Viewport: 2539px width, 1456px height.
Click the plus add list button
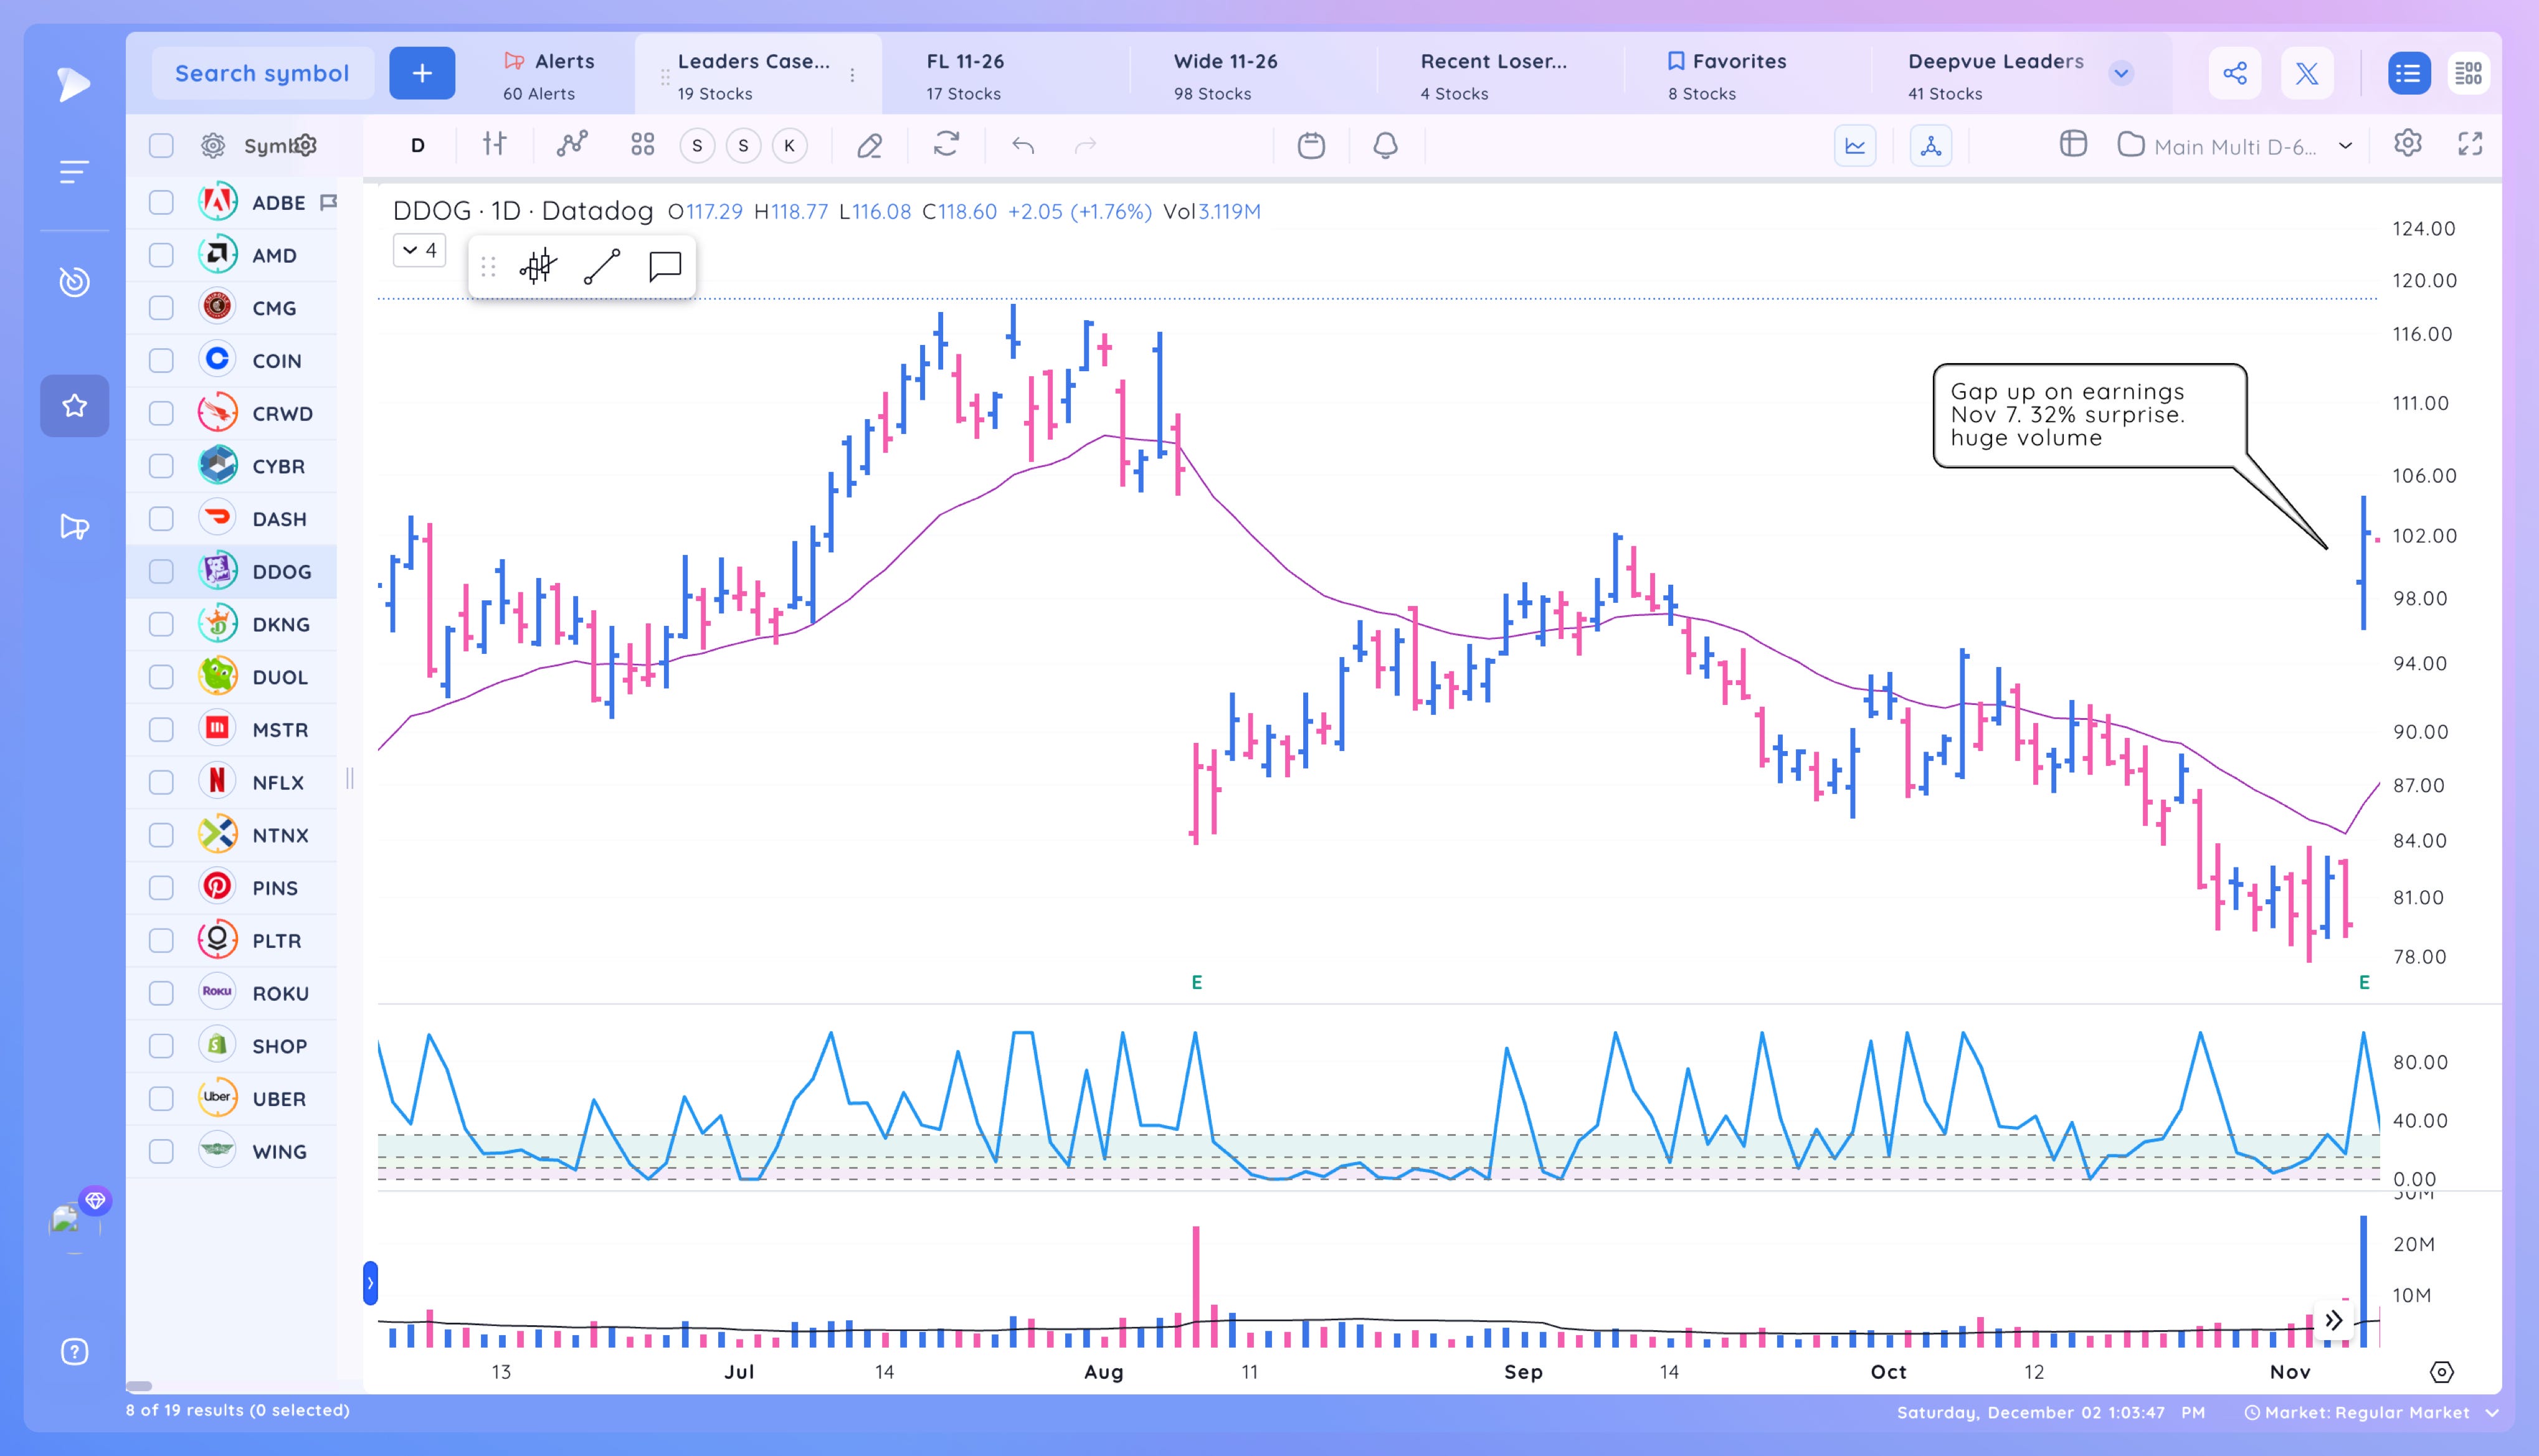click(x=422, y=73)
